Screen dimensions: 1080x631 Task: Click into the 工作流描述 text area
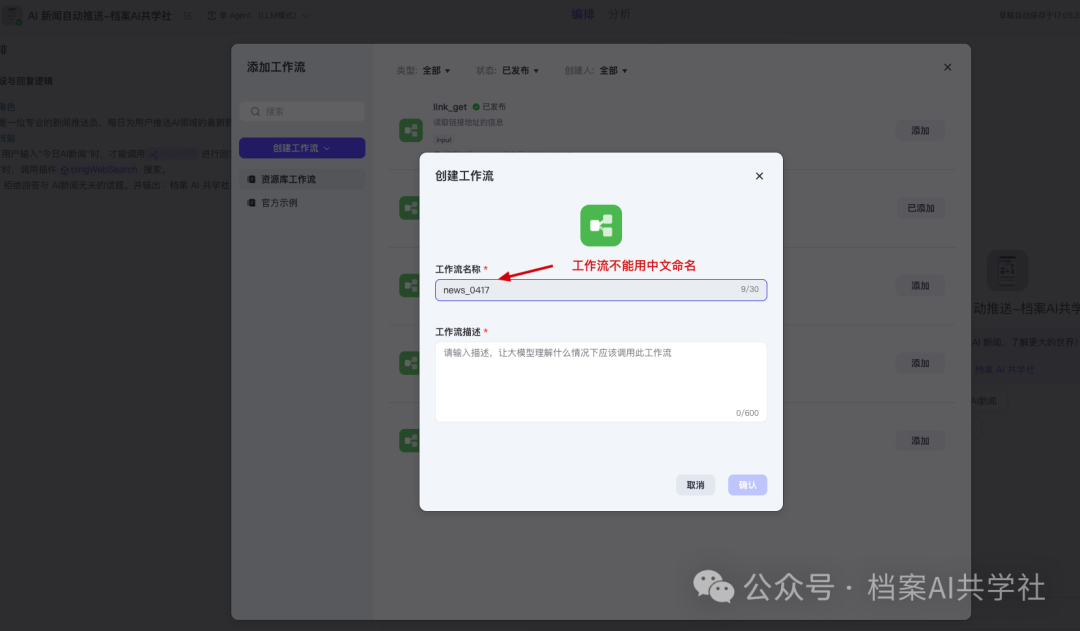click(601, 382)
